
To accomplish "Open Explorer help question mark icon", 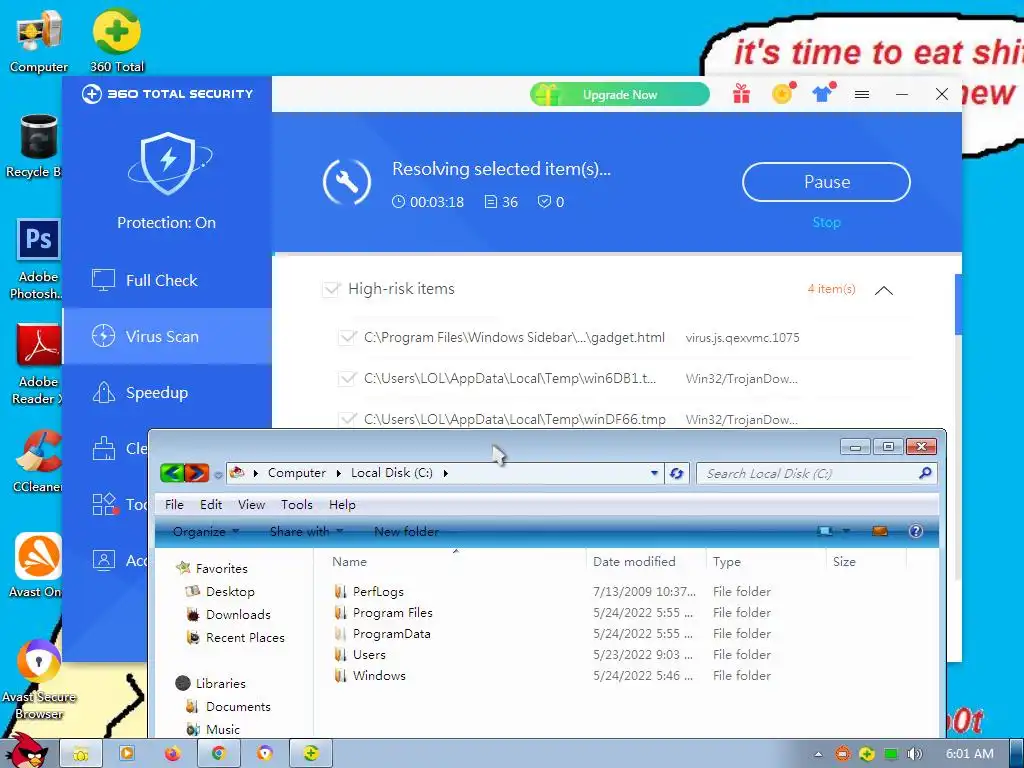I will tap(916, 531).
